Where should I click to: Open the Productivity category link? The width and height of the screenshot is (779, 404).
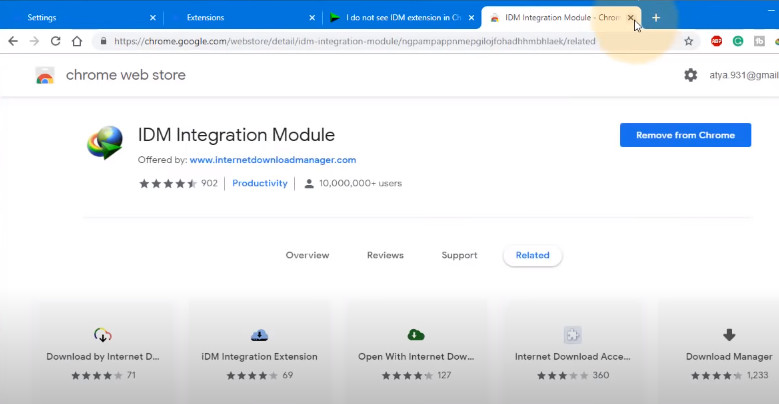[x=260, y=183]
